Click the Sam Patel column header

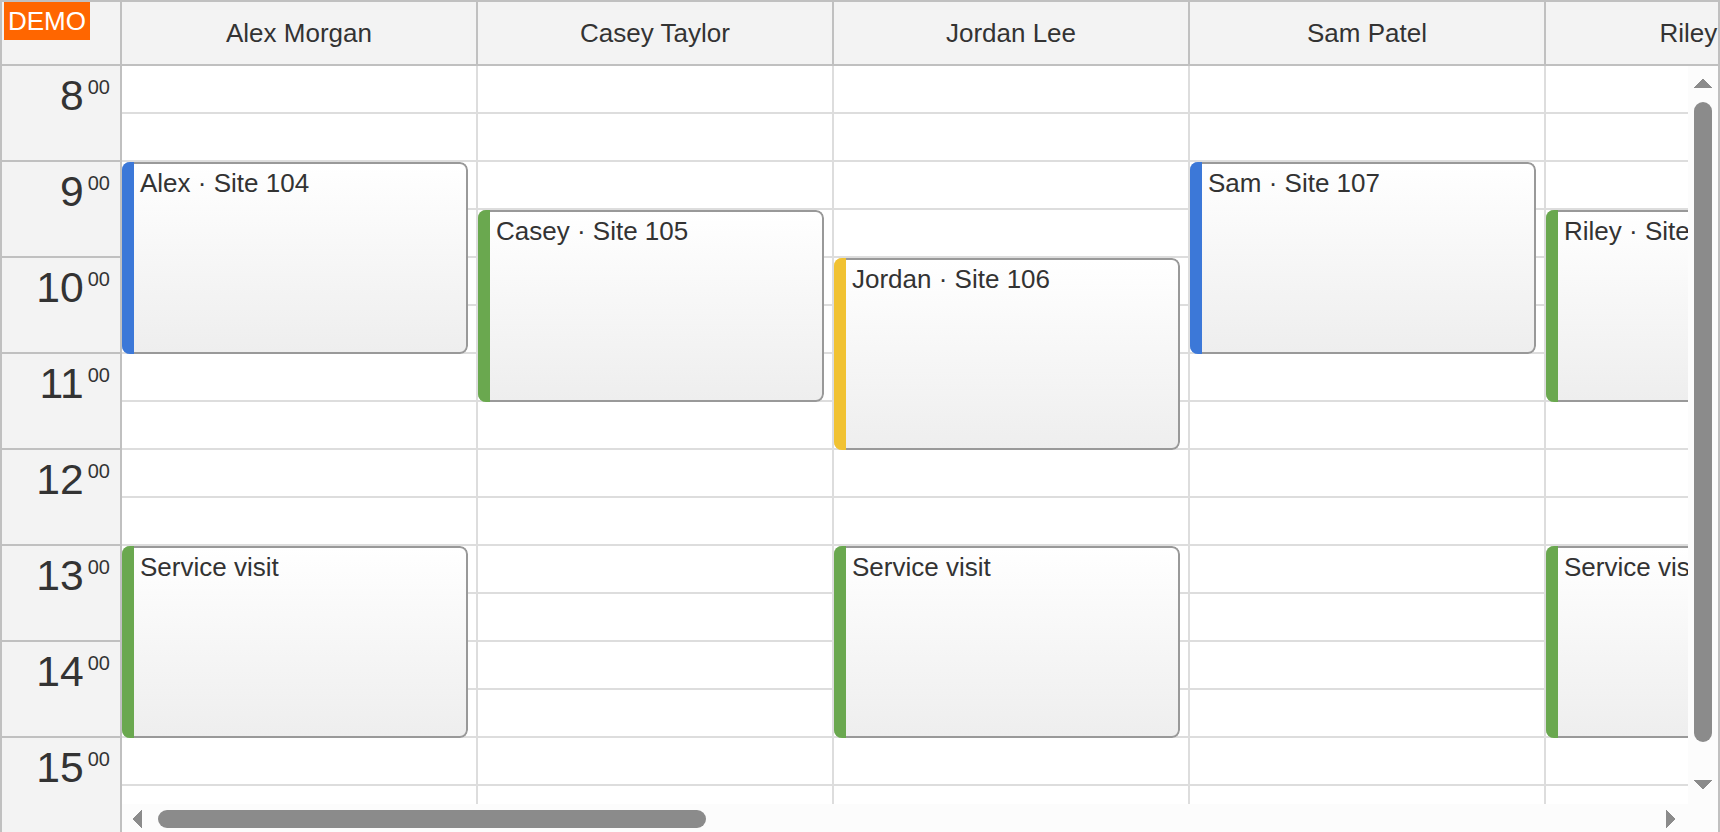click(x=1367, y=33)
